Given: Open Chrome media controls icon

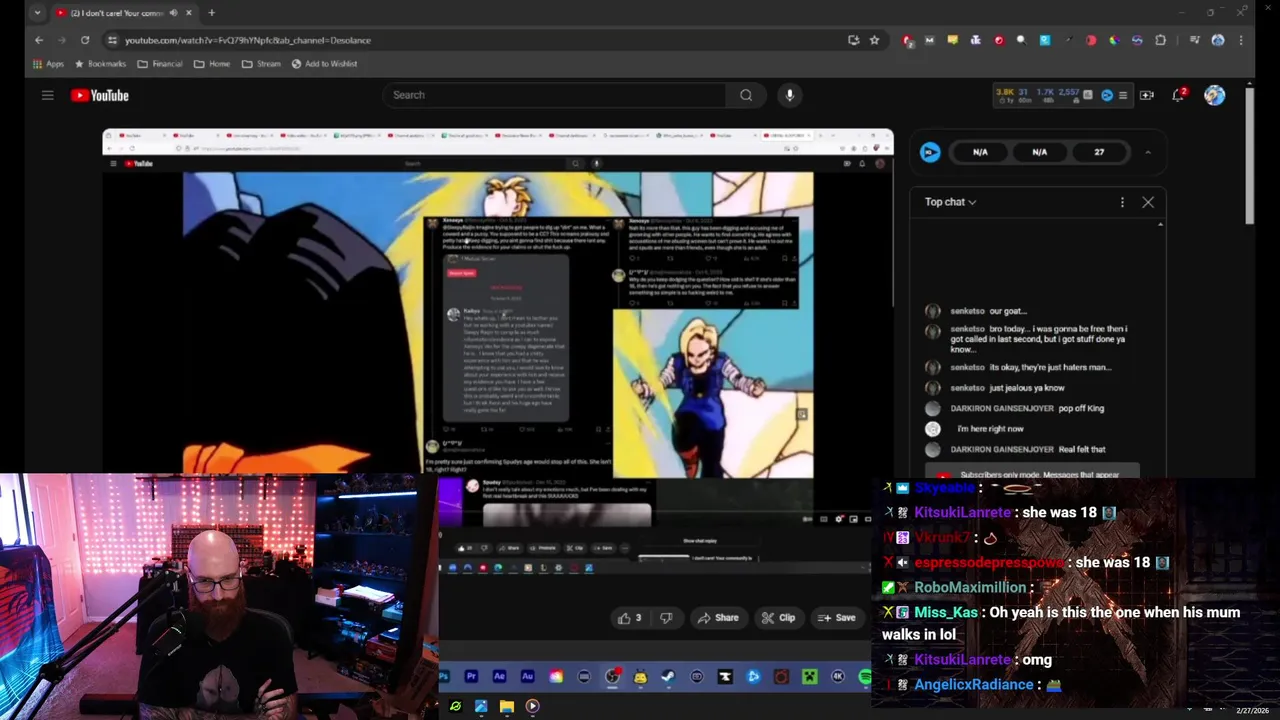Looking at the screenshot, I should tap(1194, 40).
